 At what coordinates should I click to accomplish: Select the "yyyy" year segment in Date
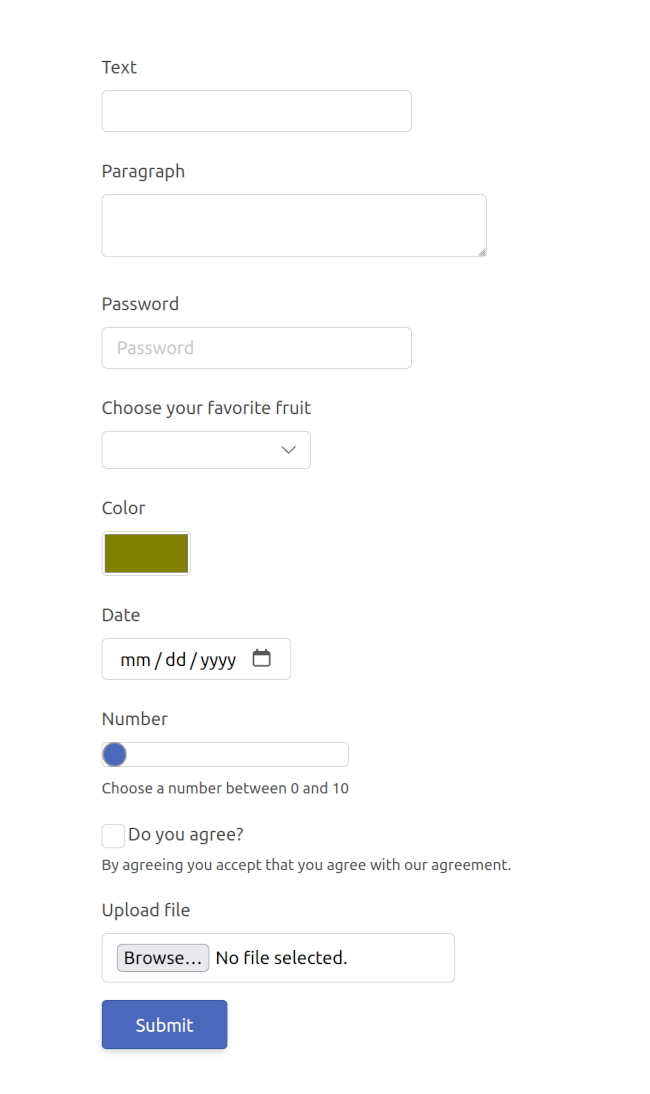[218, 660]
